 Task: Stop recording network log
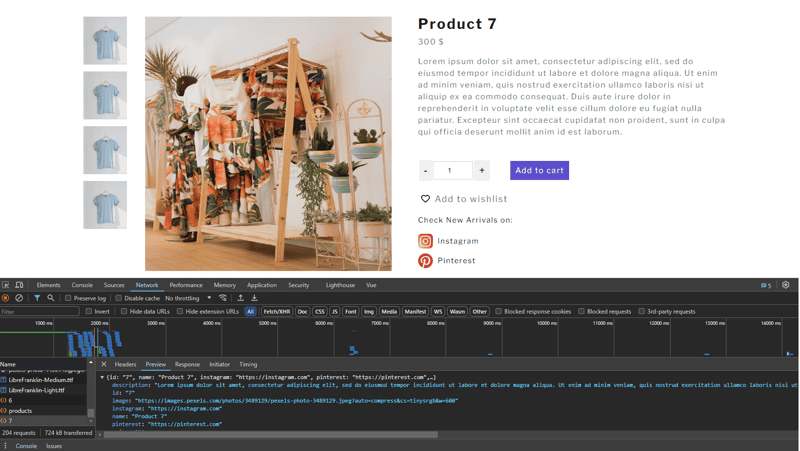point(6,298)
